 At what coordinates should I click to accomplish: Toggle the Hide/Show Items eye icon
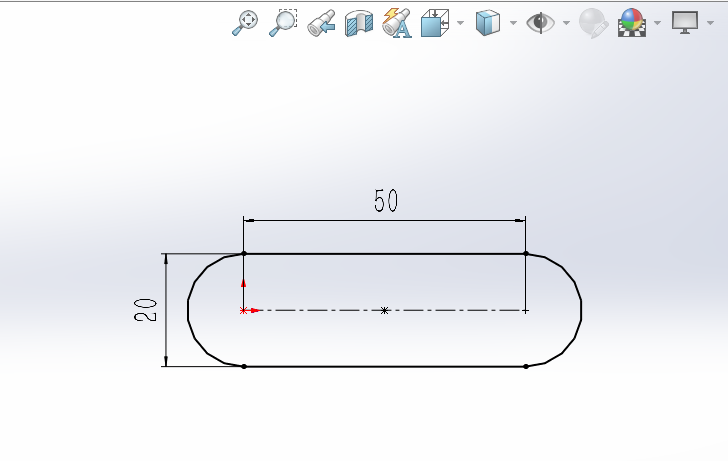540,22
